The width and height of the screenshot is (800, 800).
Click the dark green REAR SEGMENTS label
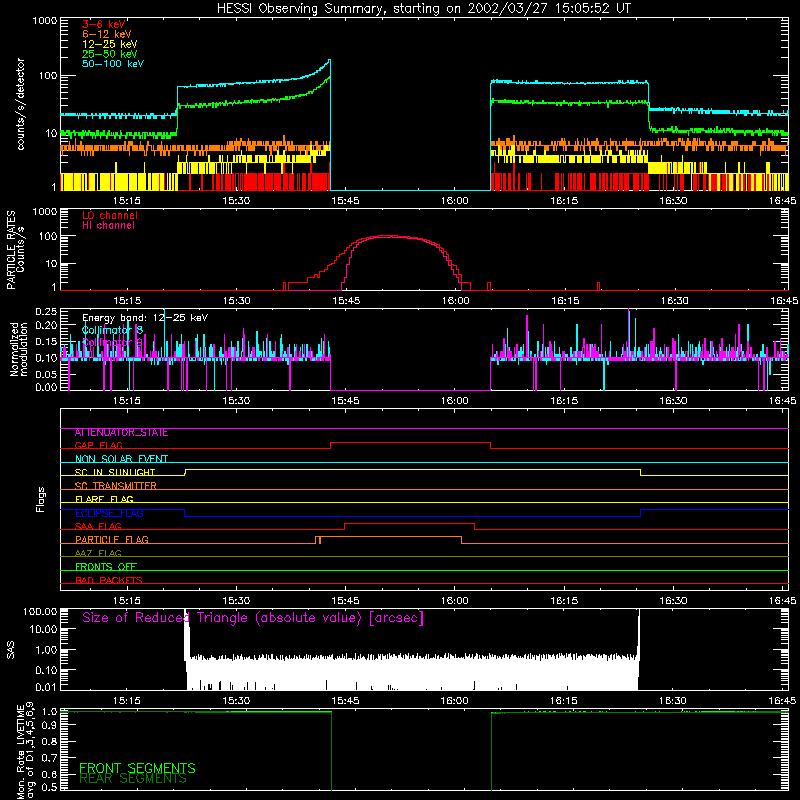pos(133,779)
